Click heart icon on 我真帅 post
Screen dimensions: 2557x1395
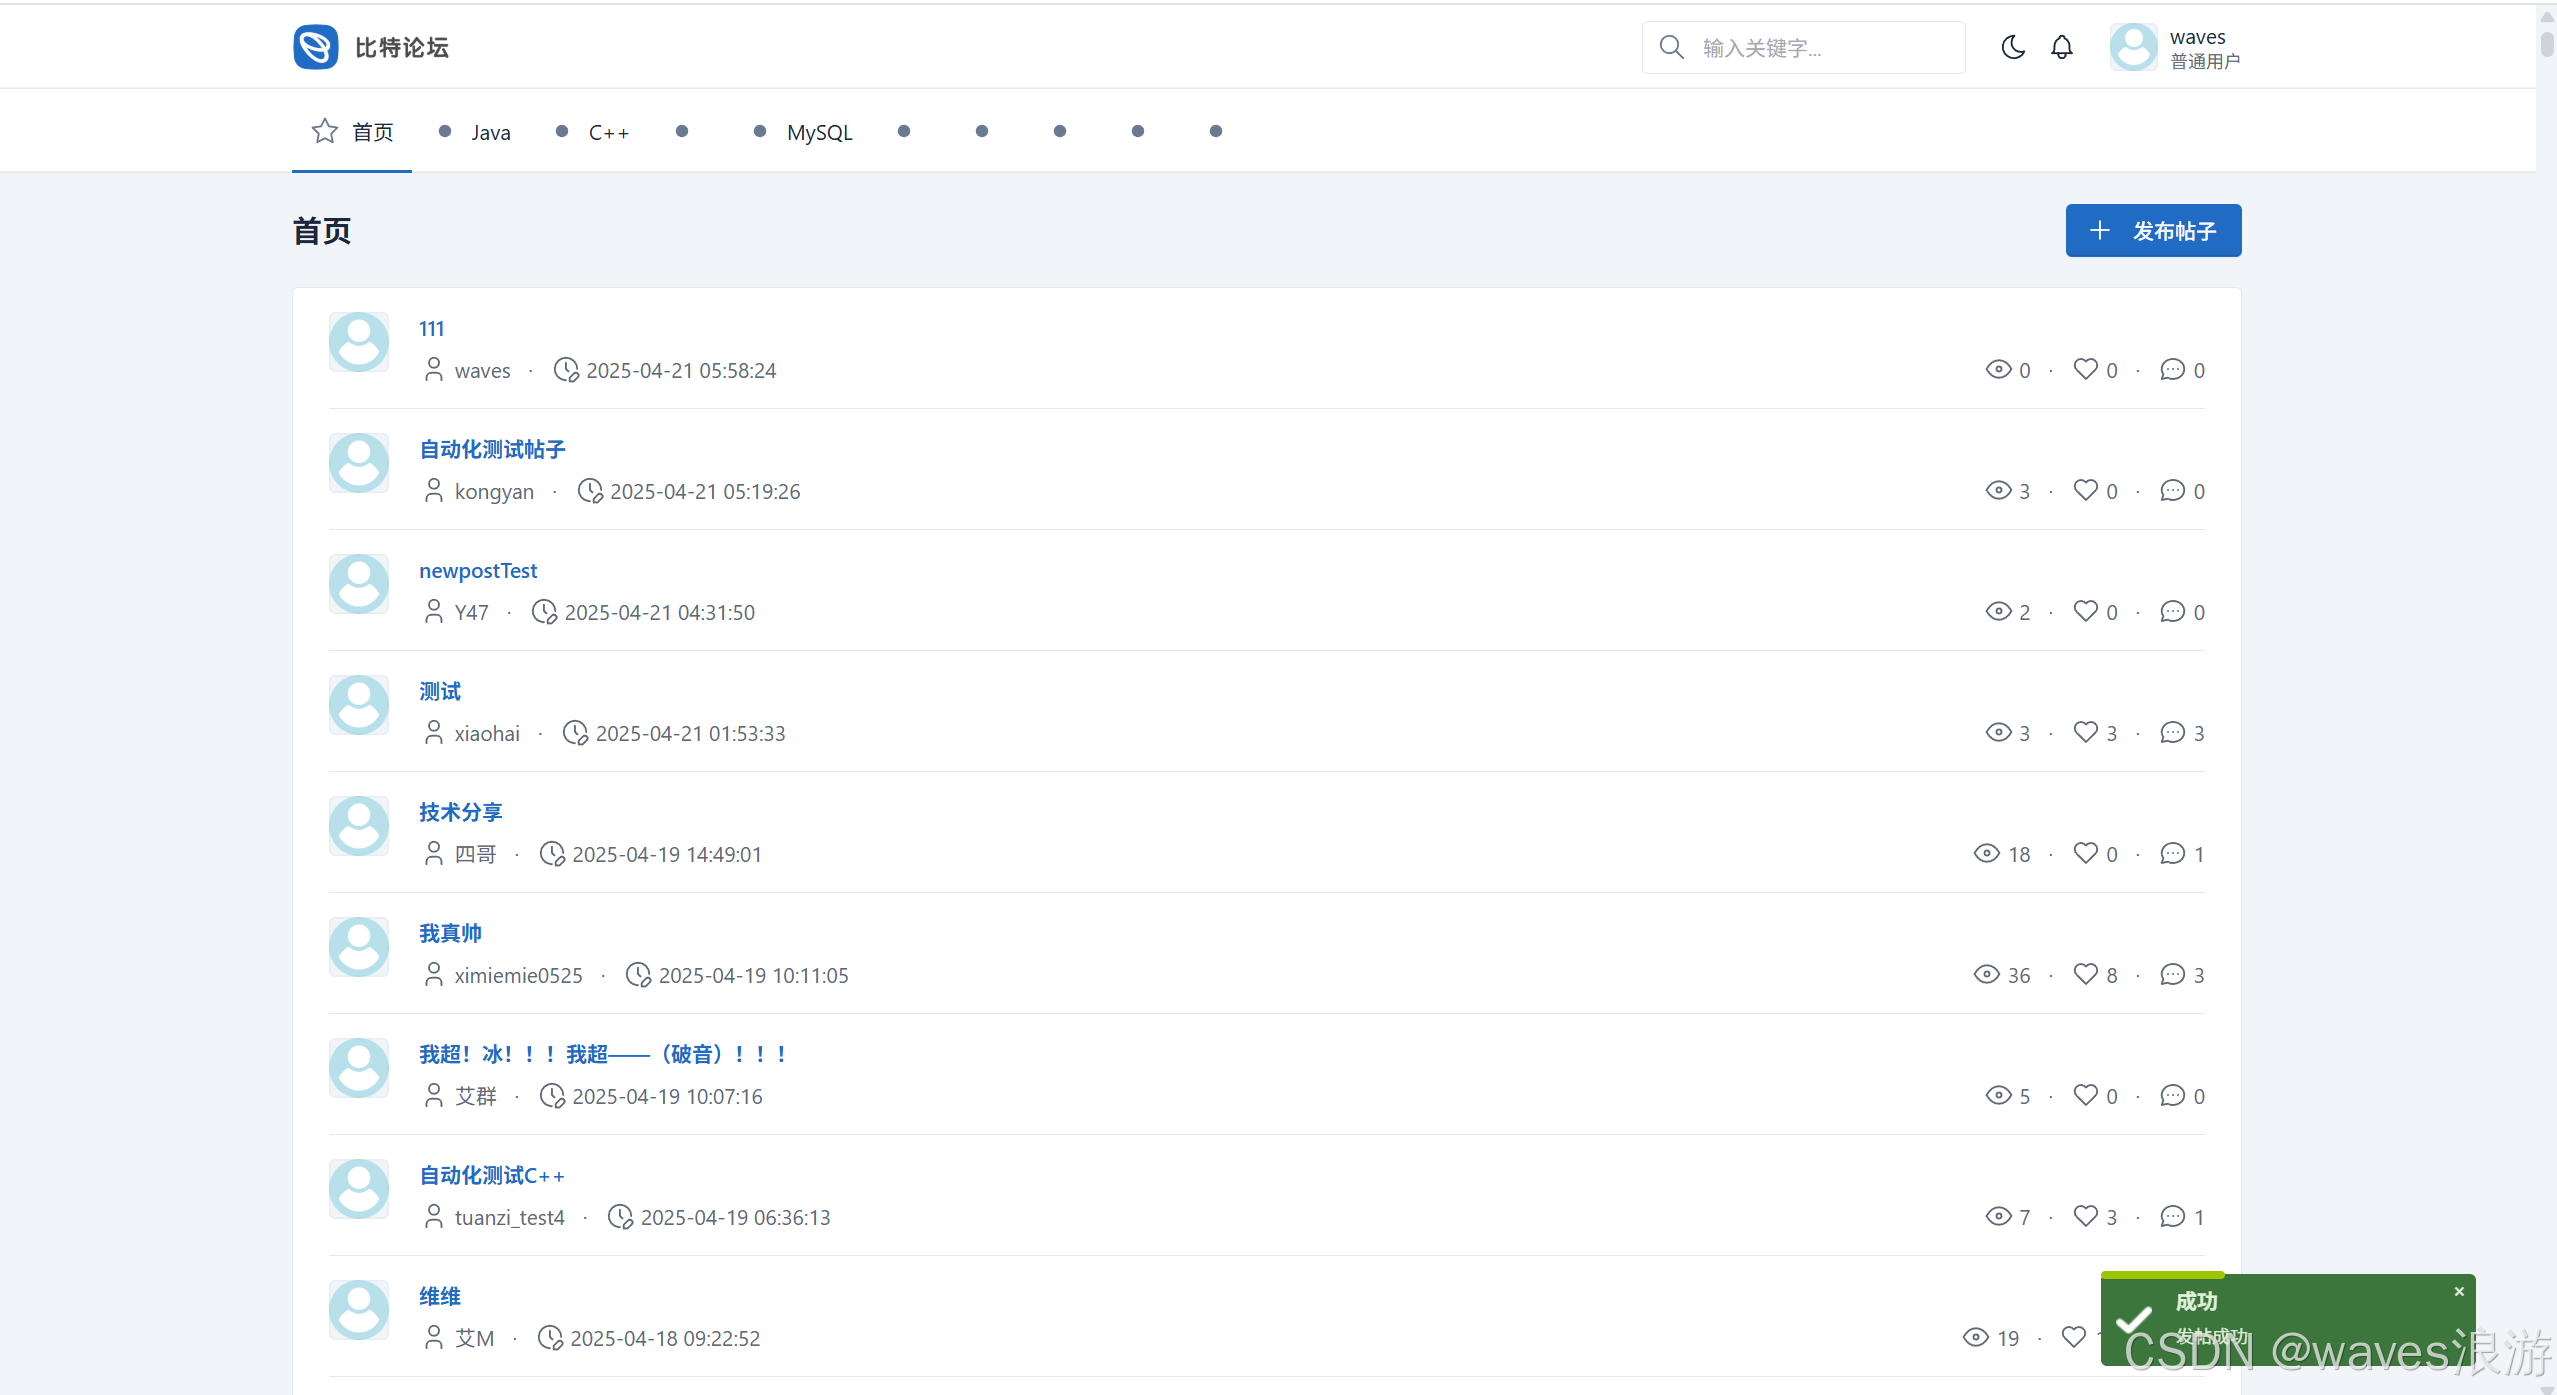2085,974
